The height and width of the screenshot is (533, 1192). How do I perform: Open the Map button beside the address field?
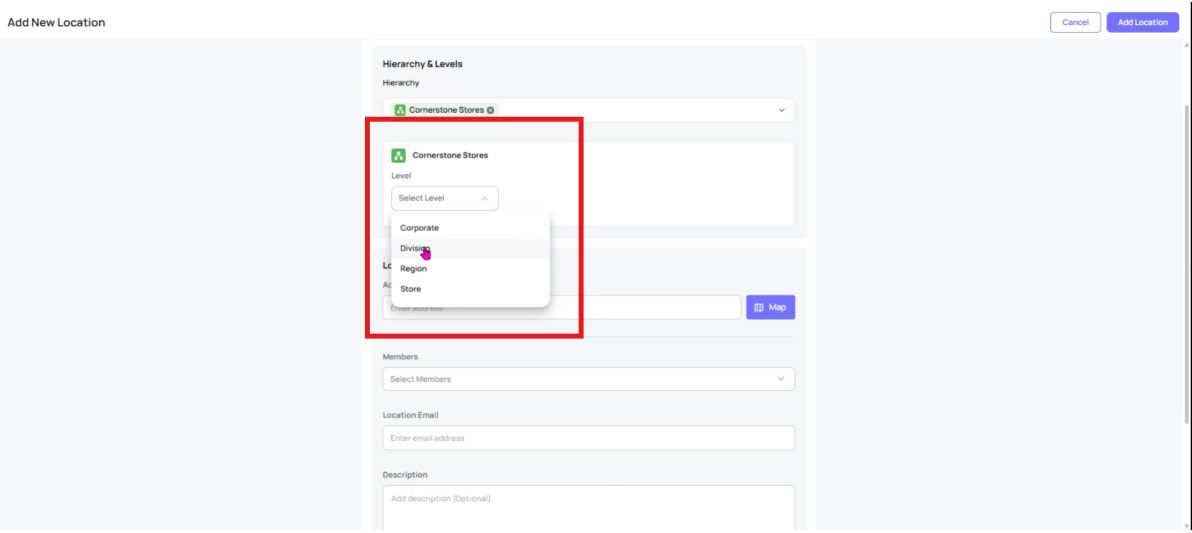[x=770, y=307]
